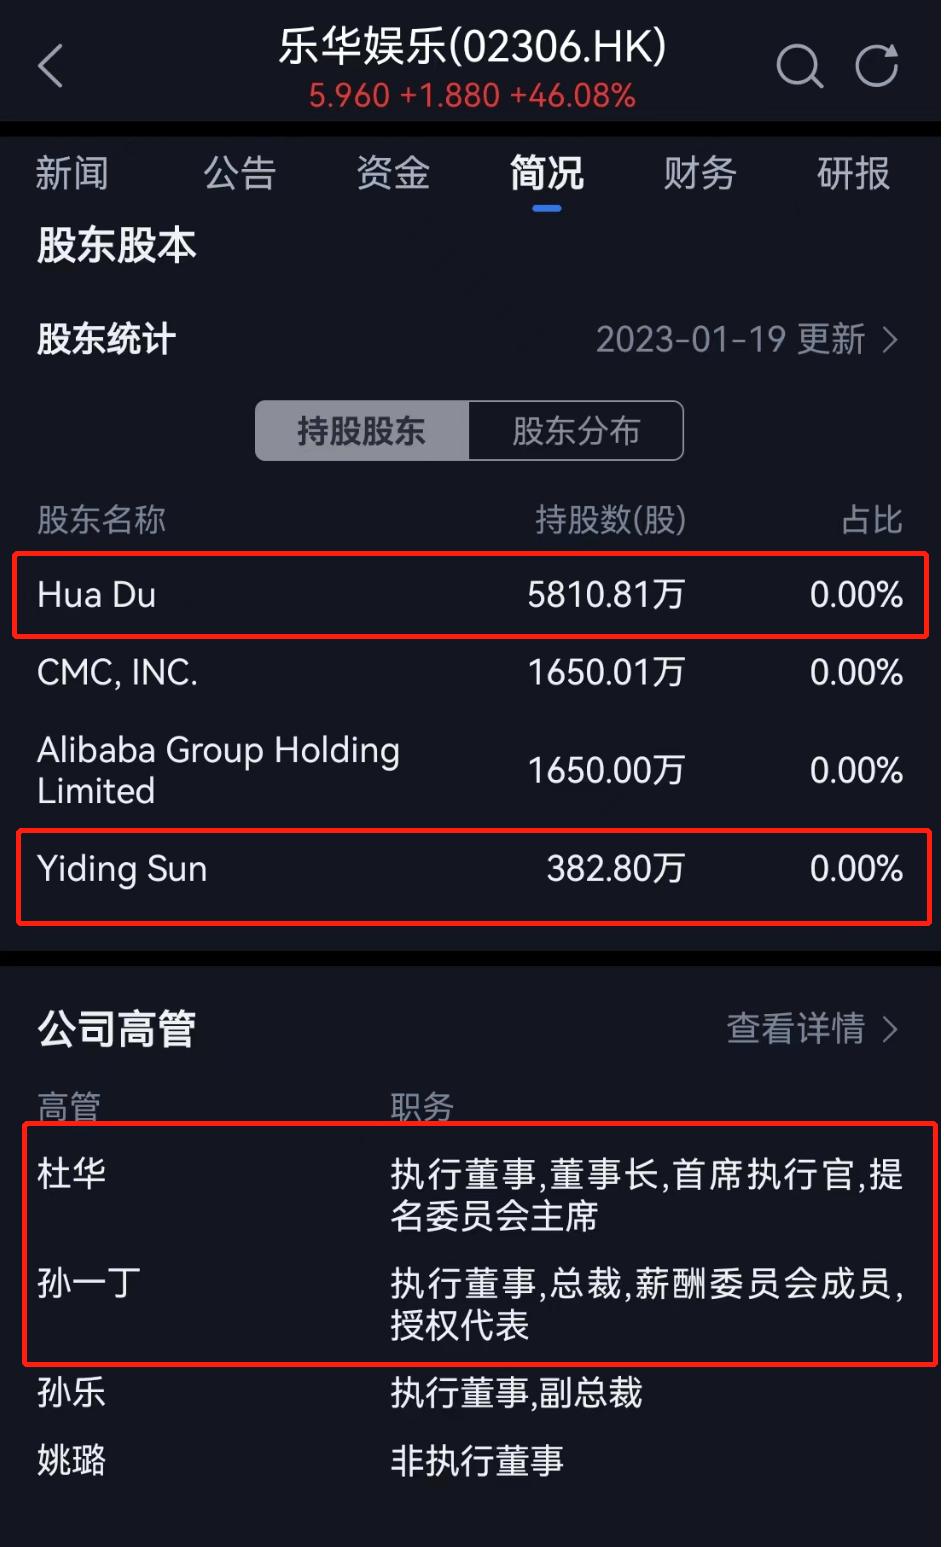Tap the back arrow icon
Screen dimensions: 944x1547
[x=51, y=66]
